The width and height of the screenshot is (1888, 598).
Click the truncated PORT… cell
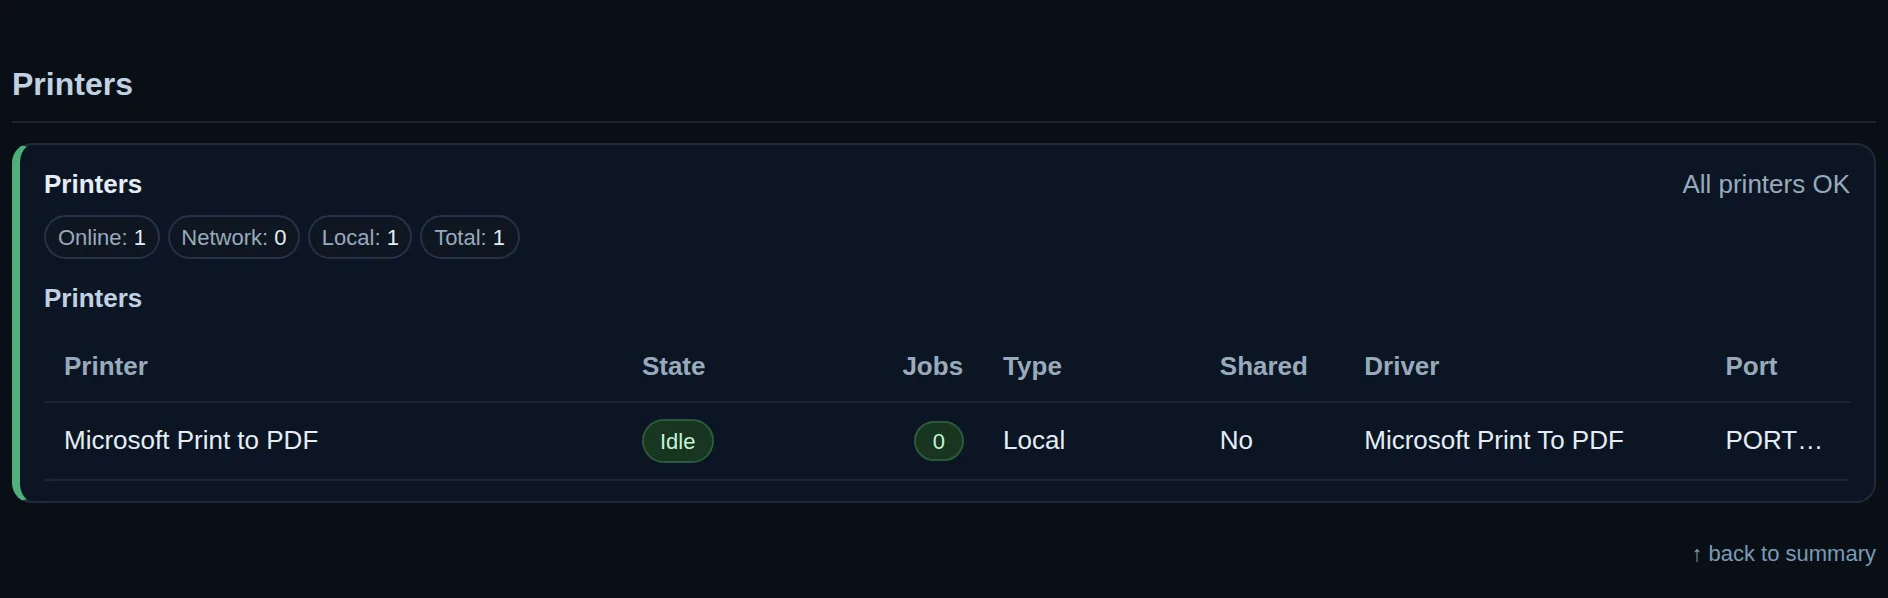pyautogui.click(x=1773, y=440)
